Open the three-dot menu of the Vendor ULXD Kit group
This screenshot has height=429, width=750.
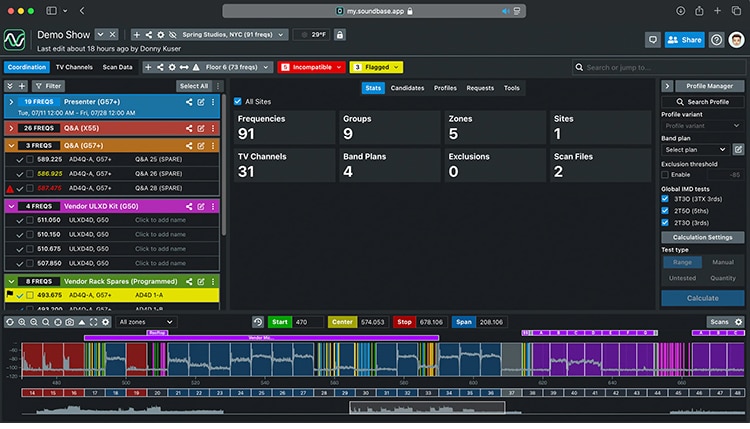[212, 206]
